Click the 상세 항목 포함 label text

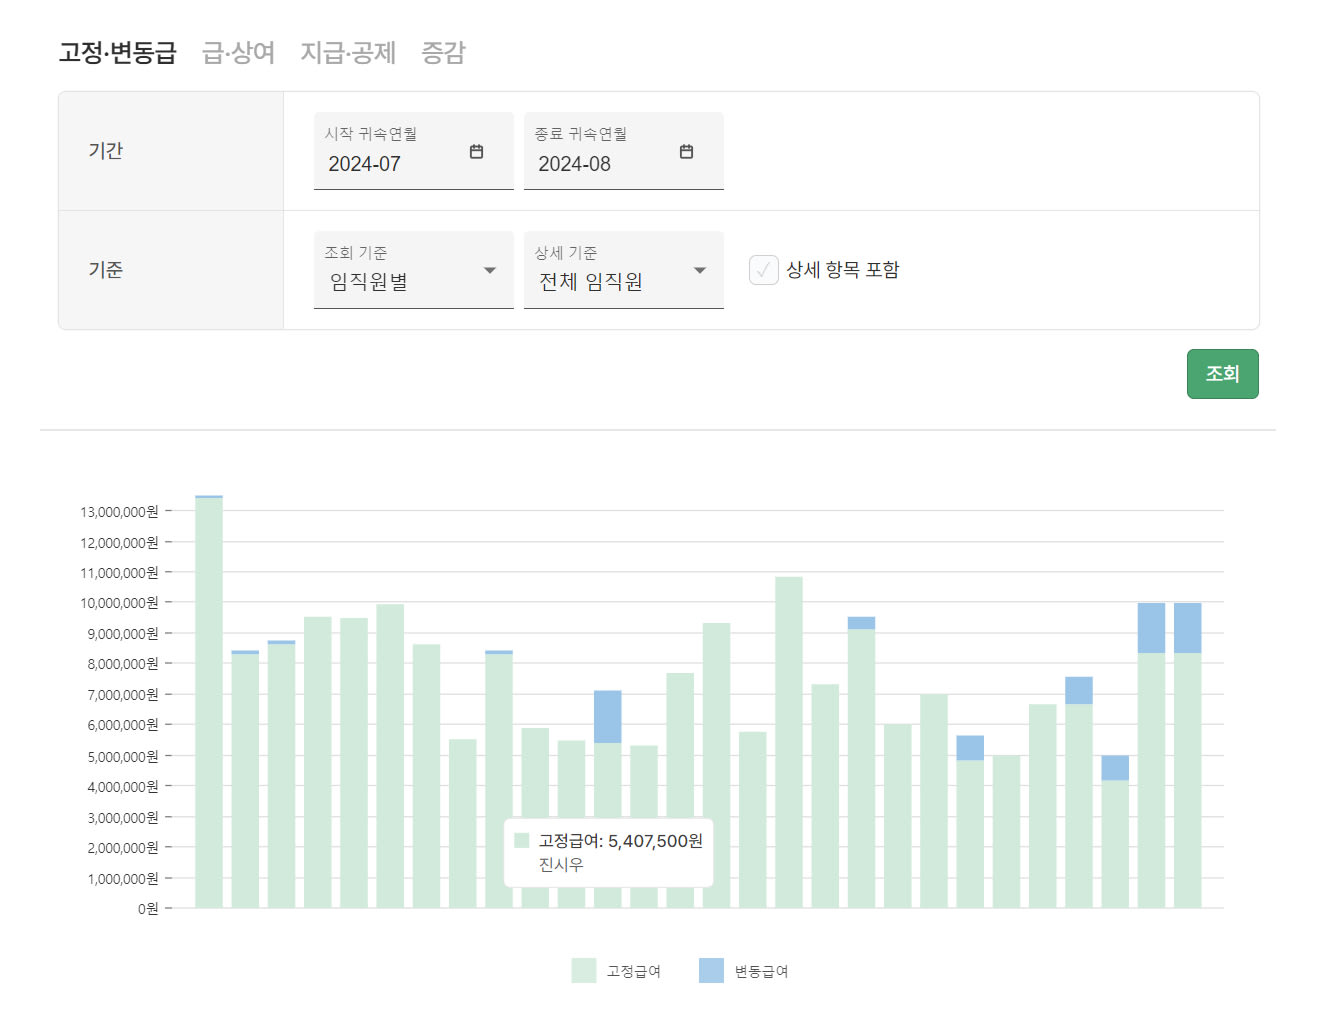click(x=842, y=270)
